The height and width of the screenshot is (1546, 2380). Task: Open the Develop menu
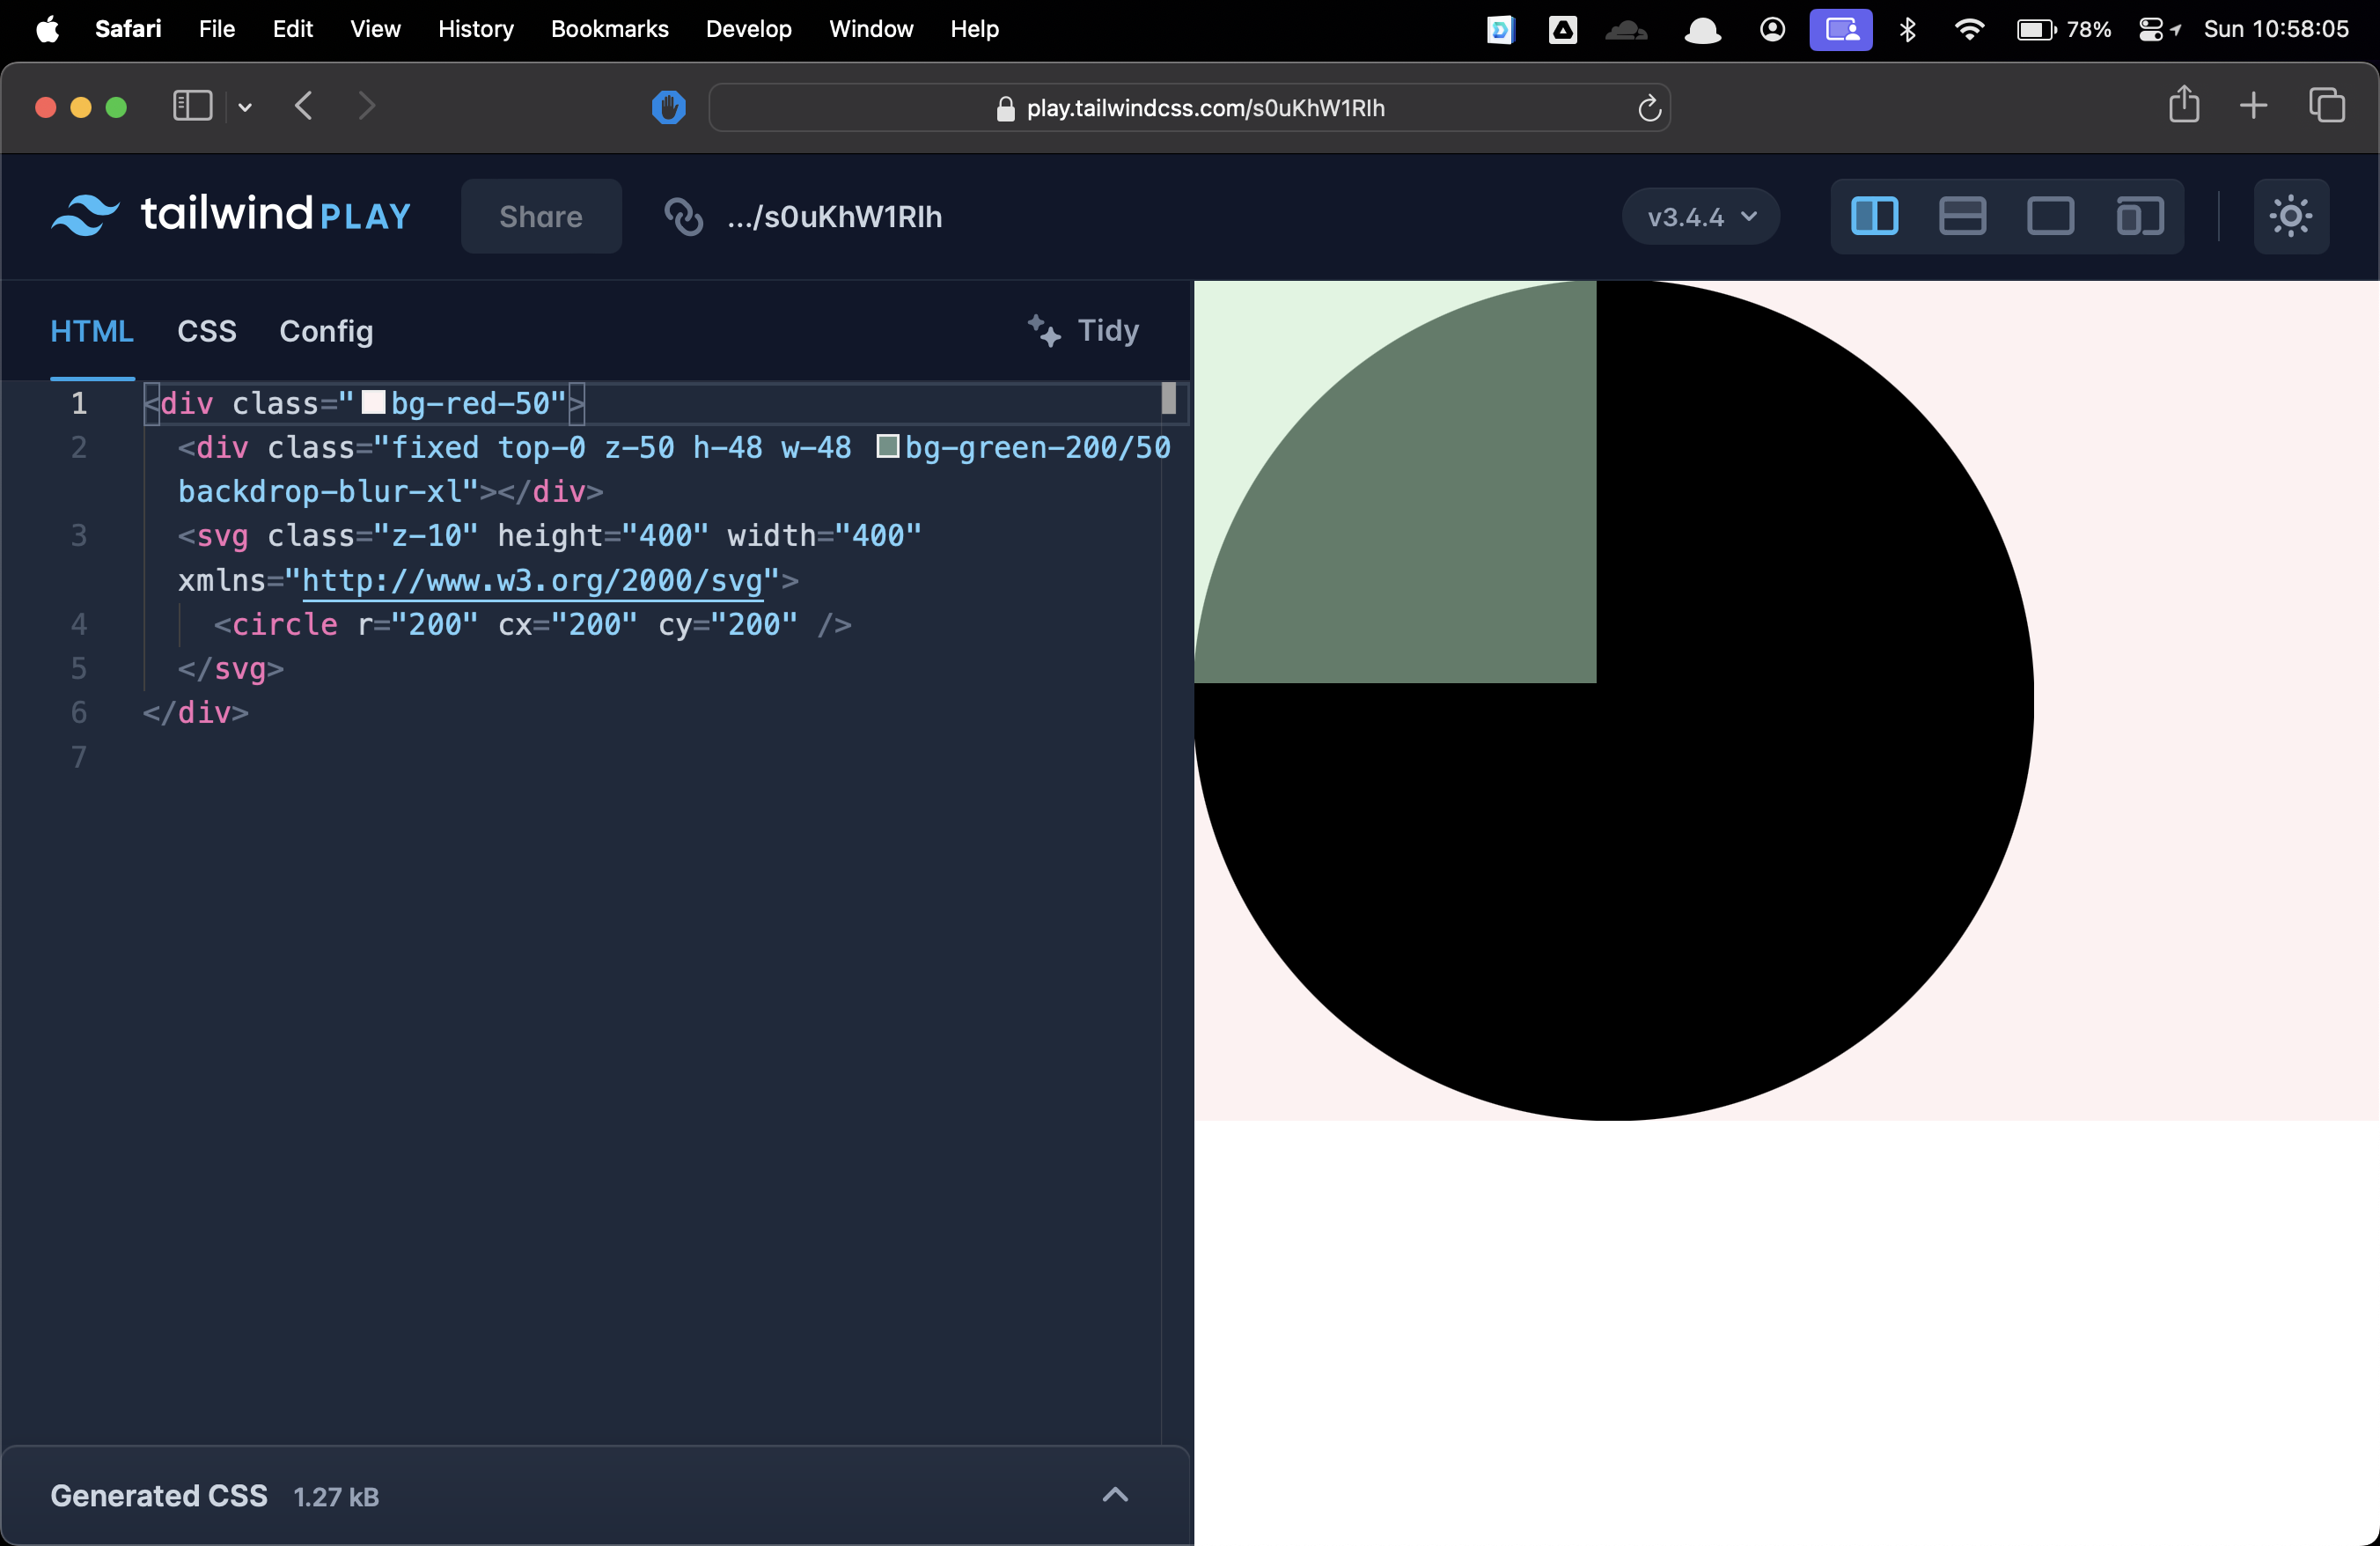click(x=748, y=29)
